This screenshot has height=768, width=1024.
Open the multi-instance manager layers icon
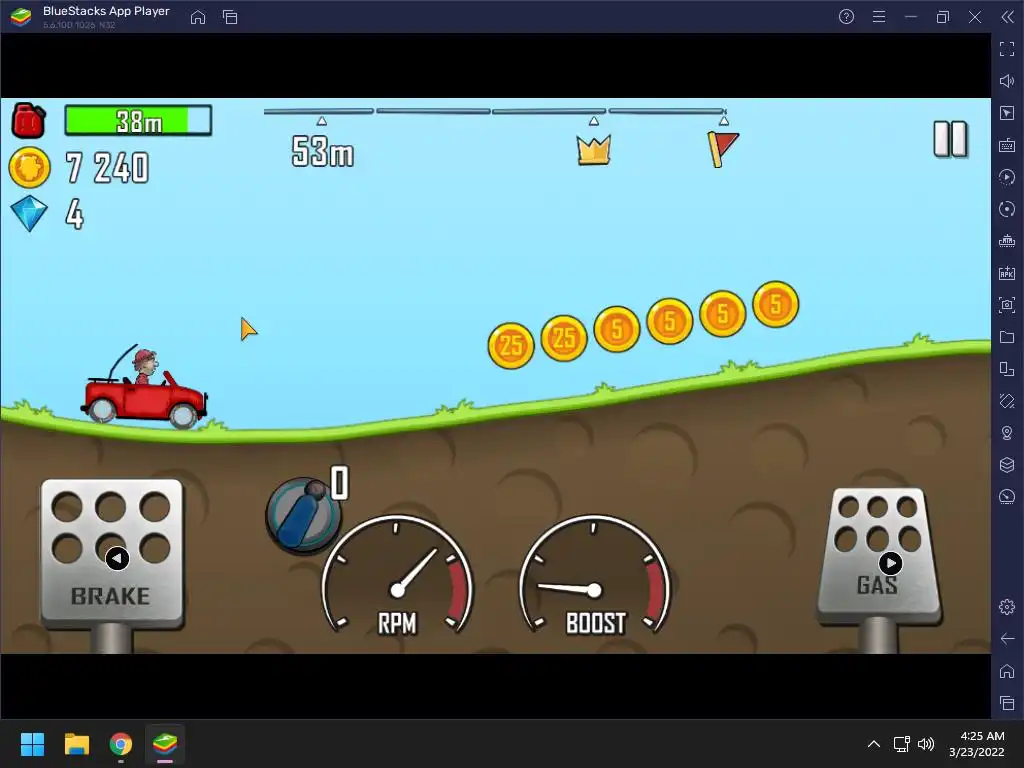[1007, 465]
